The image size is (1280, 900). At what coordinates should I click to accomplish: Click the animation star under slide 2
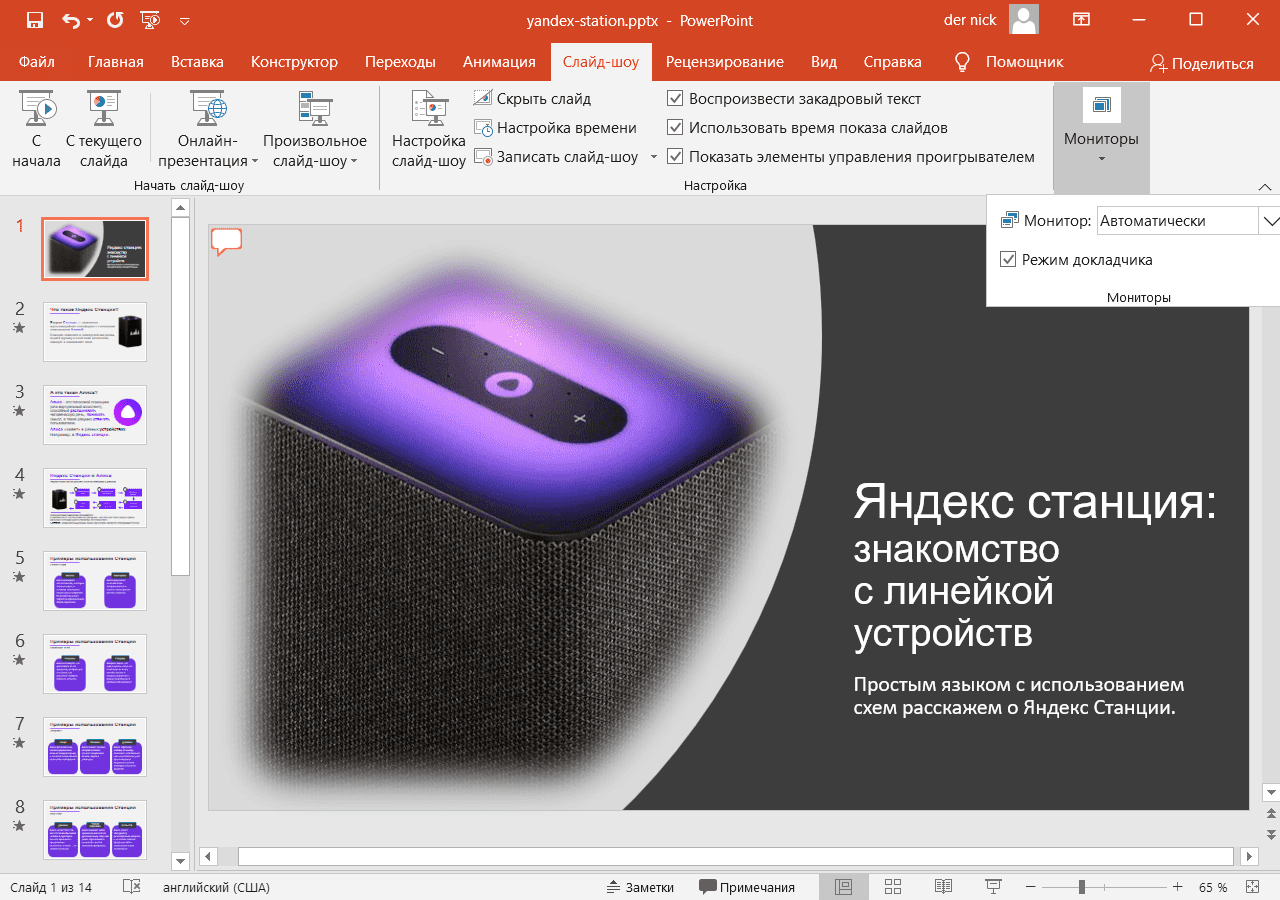[19, 328]
